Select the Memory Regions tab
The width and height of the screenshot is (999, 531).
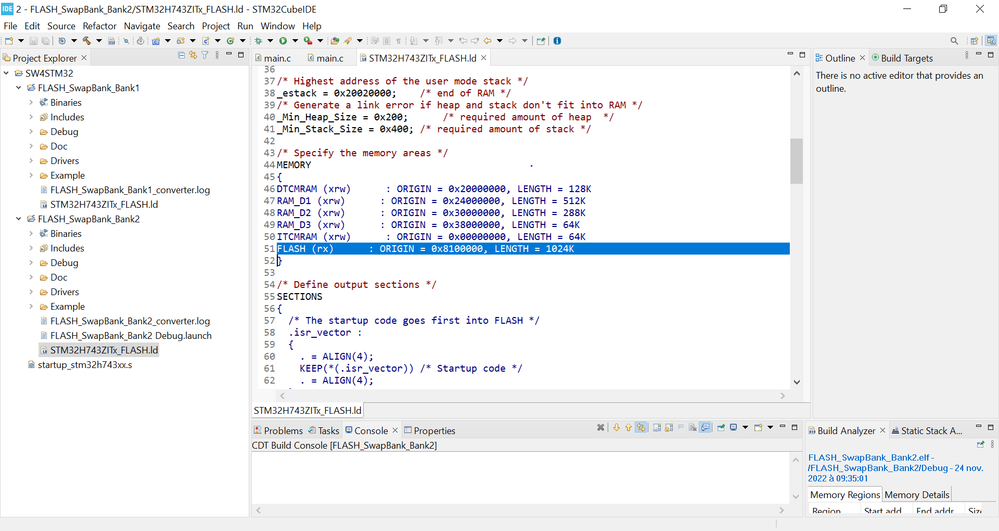845,495
